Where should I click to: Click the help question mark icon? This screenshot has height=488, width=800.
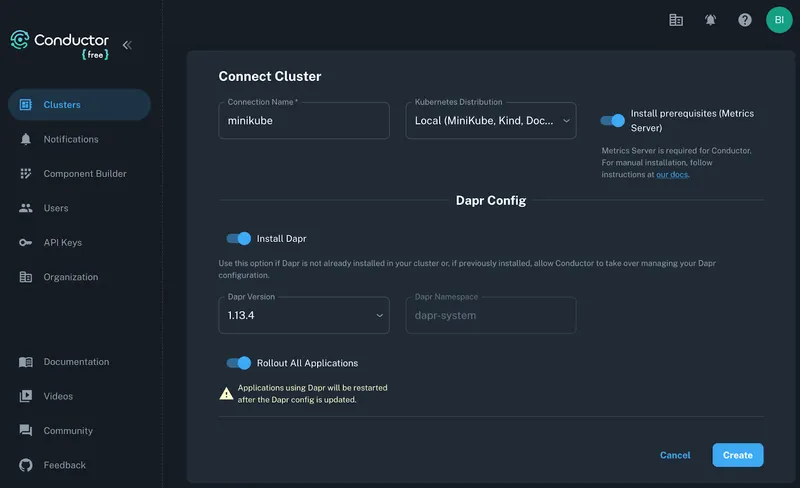click(x=744, y=19)
